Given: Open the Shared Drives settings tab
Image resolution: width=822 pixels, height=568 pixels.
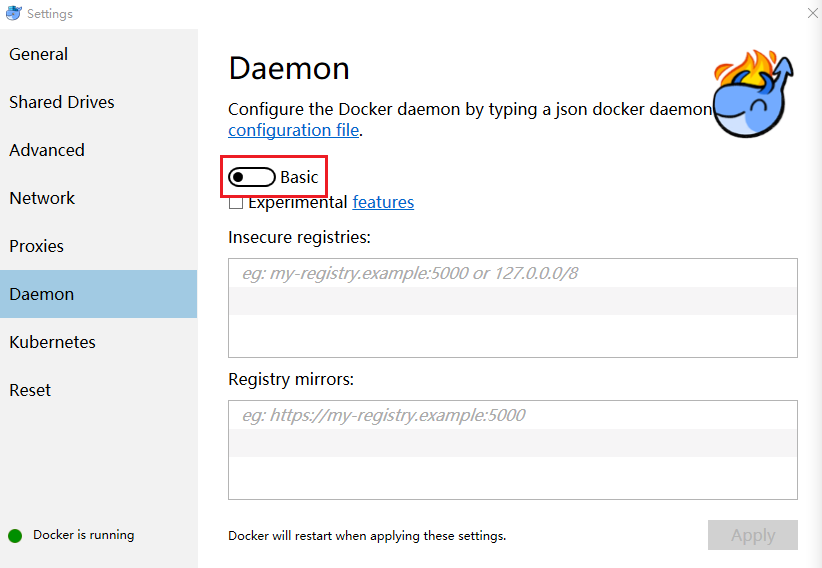Looking at the screenshot, I should coord(99,102).
